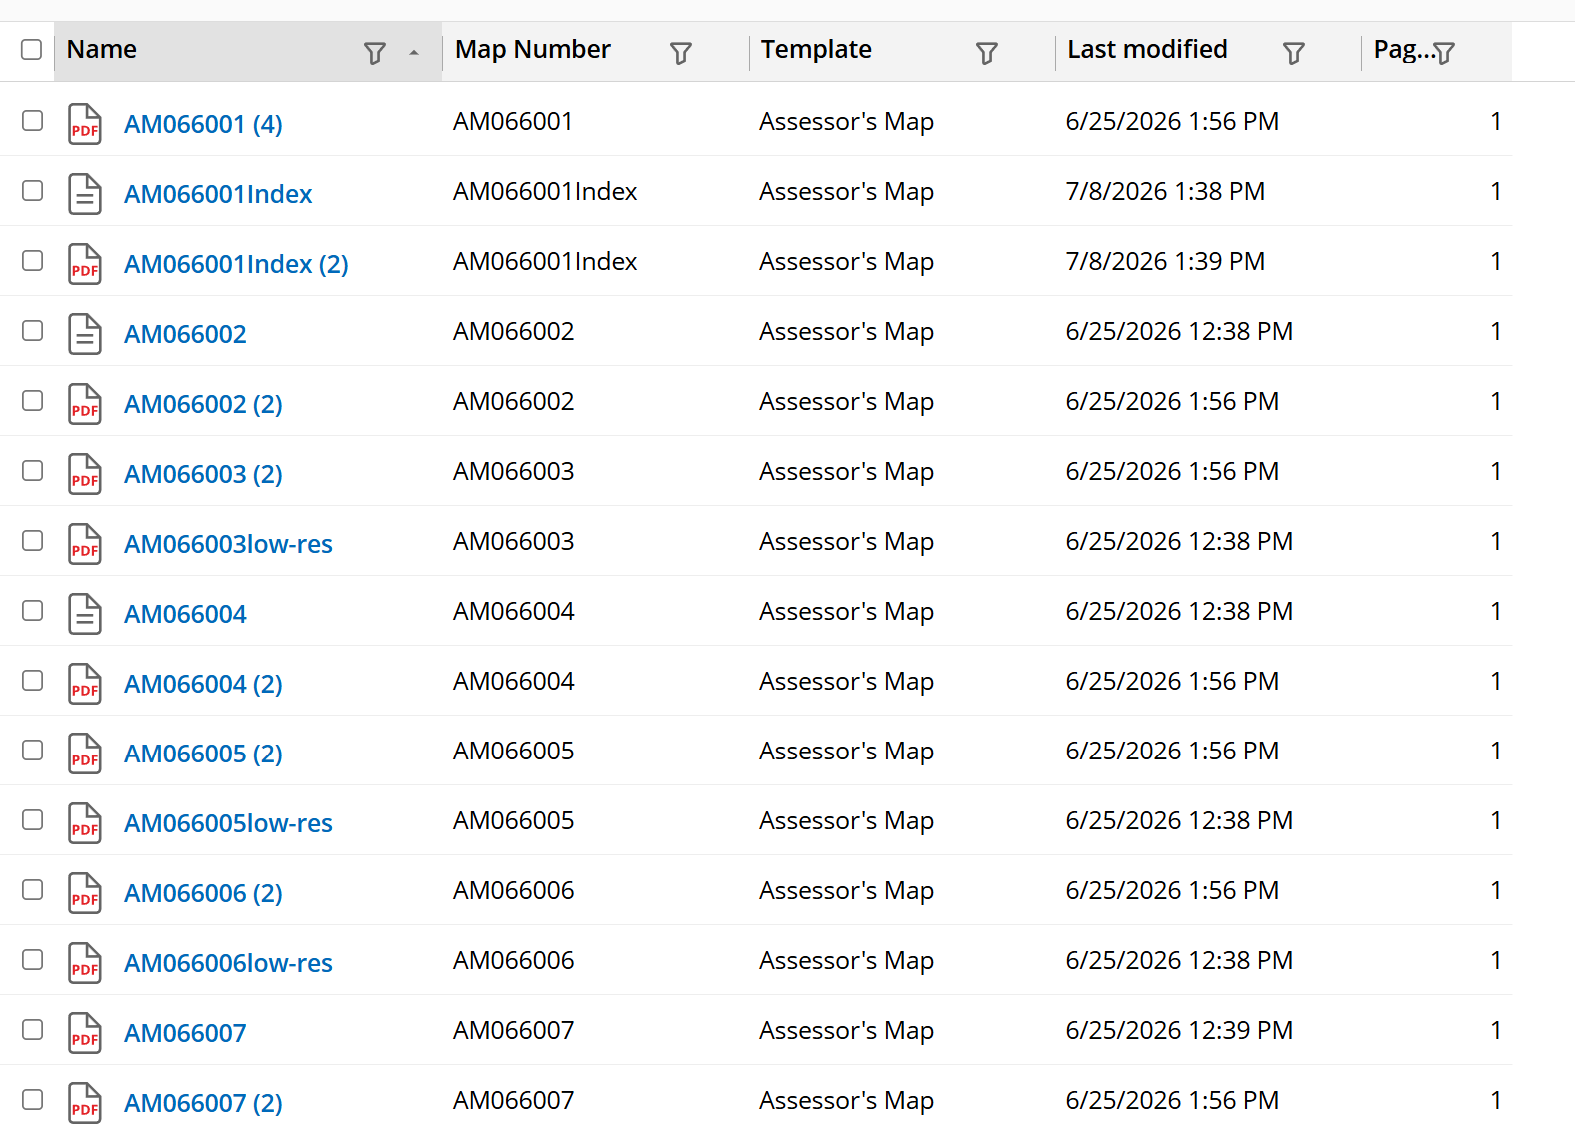Viewport: 1575px width, 1132px height.
Task: Click document icon of AM066002
Action: (85, 334)
